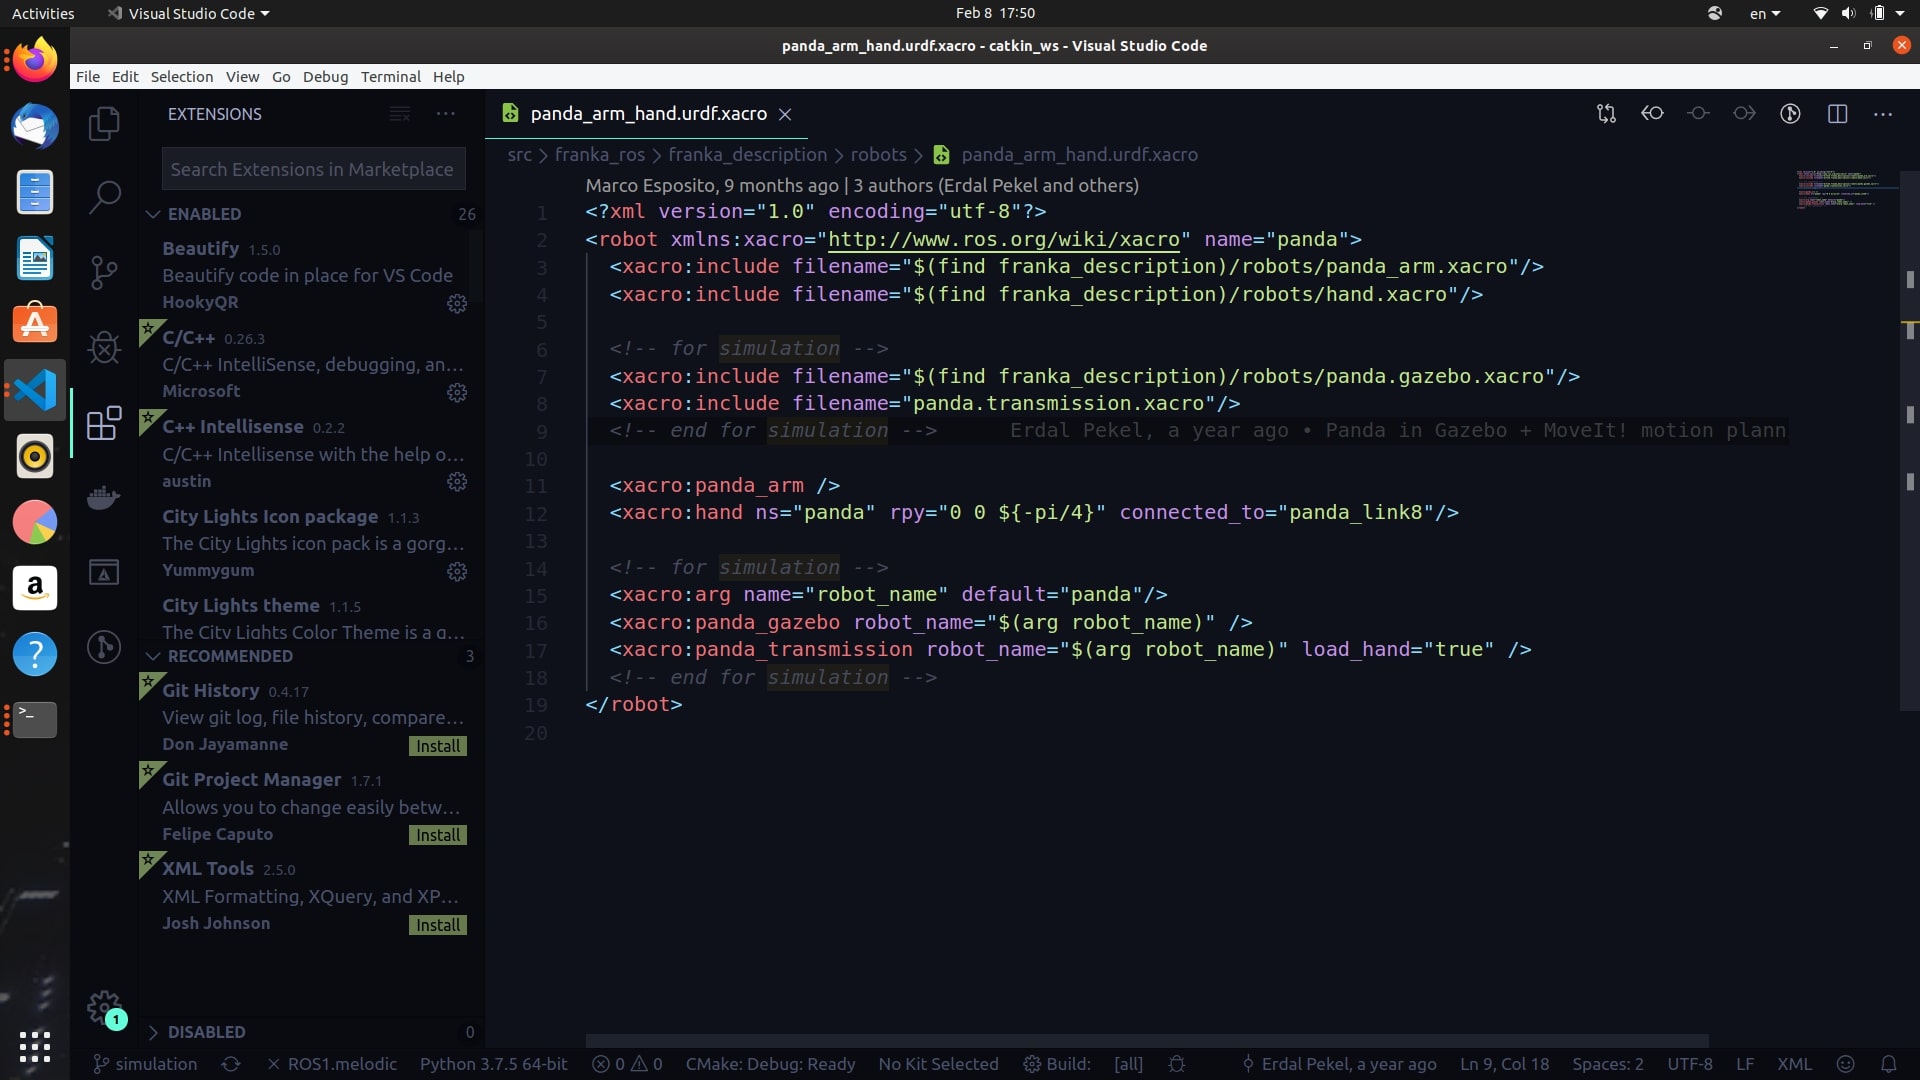Split the editor to the right
Screen dimensions: 1920x1080
(x=1837, y=114)
